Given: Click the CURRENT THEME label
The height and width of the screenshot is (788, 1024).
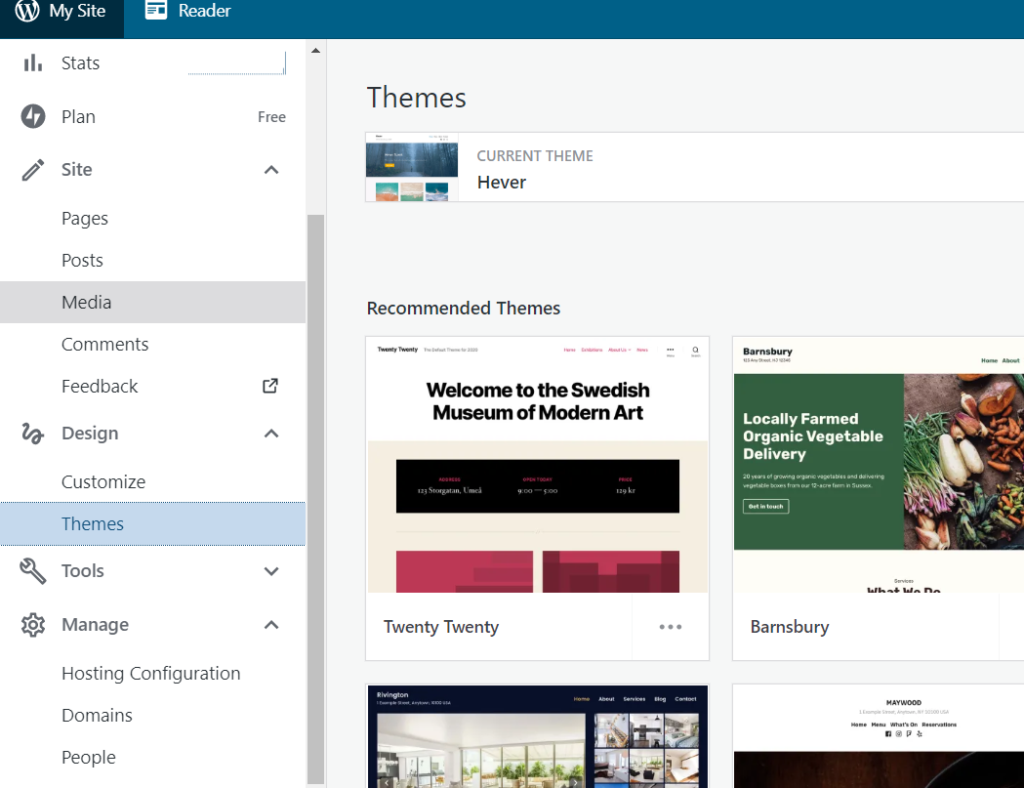Looking at the screenshot, I should point(534,156).
